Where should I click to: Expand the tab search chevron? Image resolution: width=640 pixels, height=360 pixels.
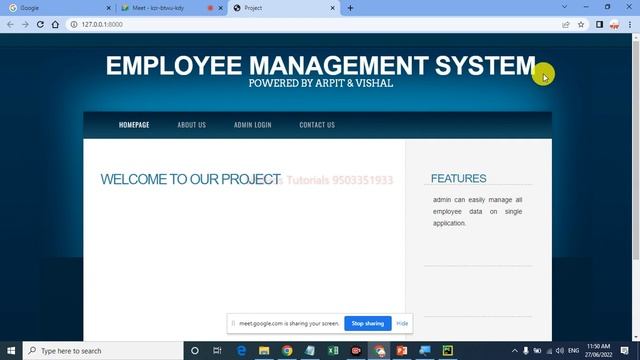tap(564, 7)
